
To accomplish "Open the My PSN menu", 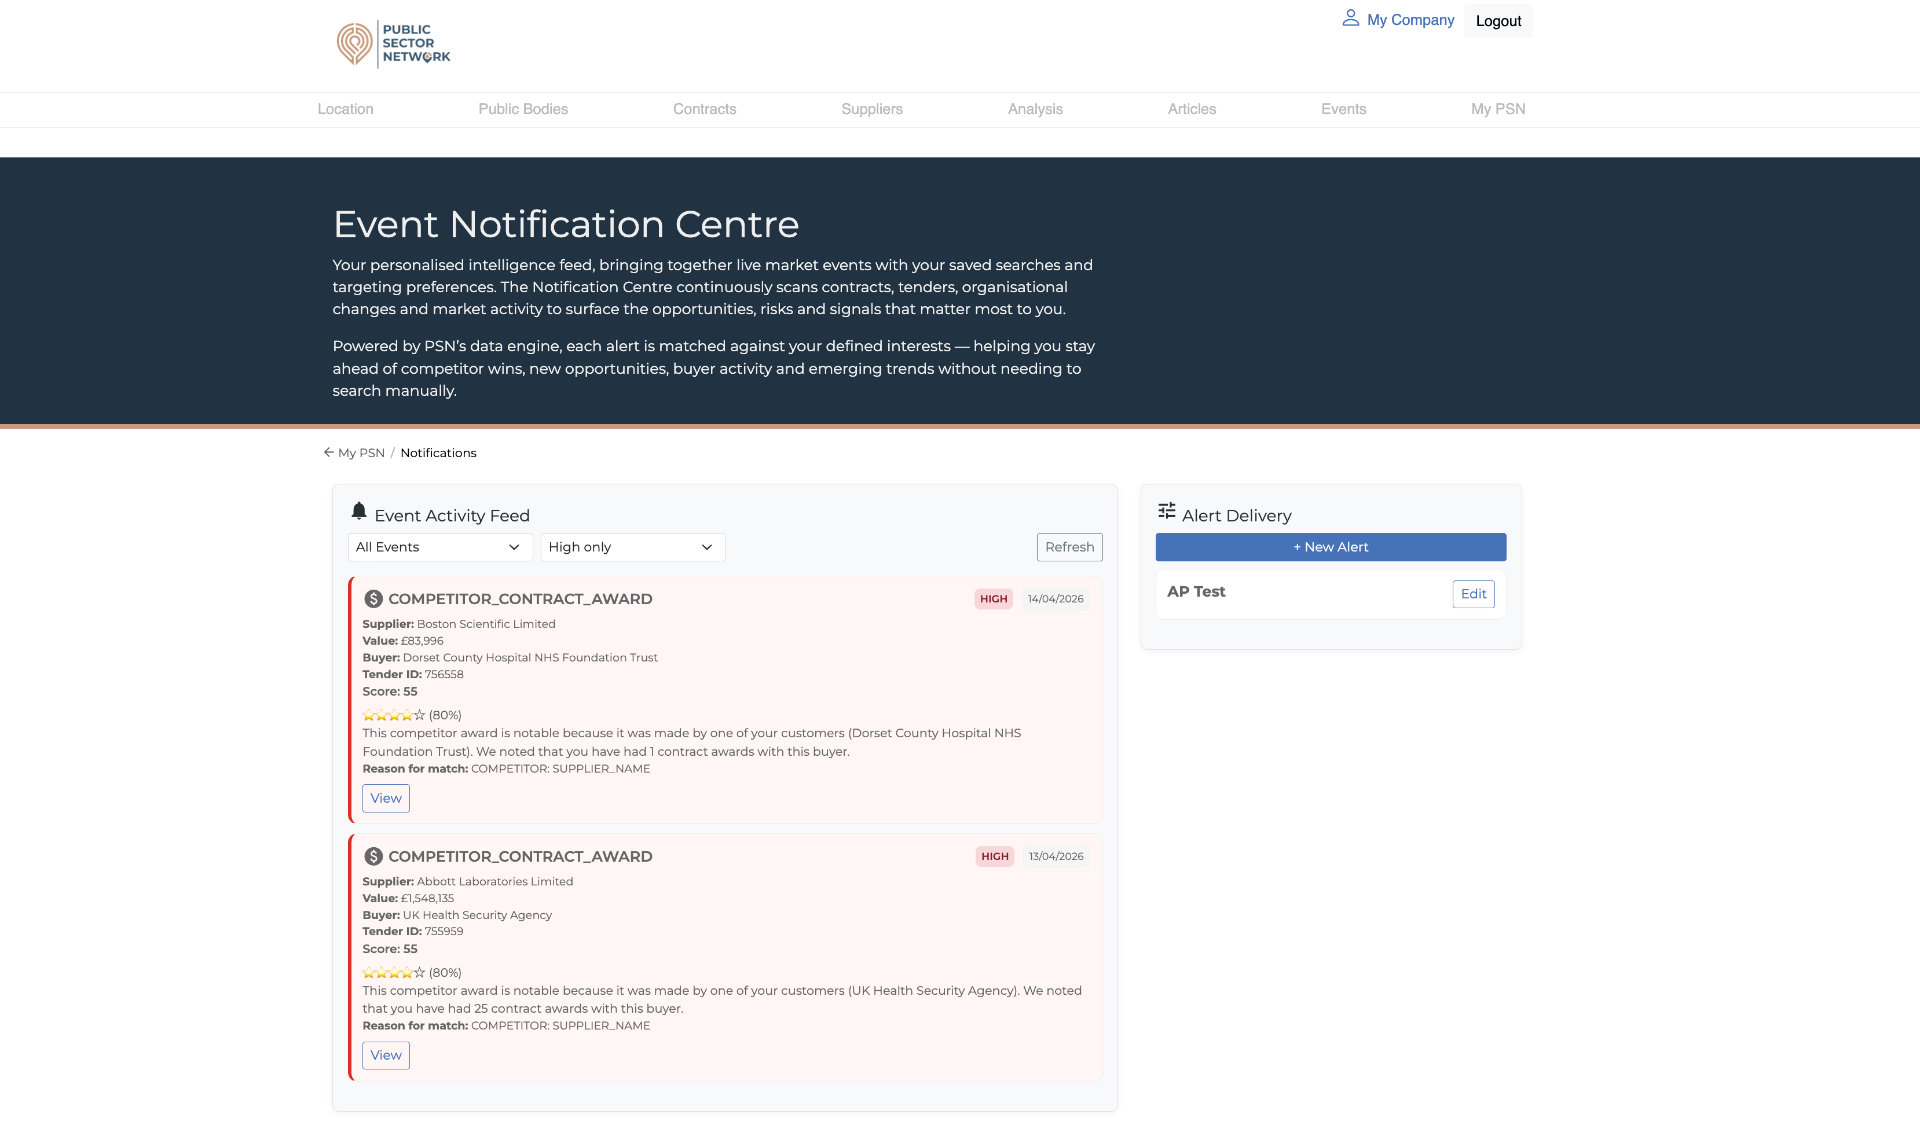I will [1498, 109].
